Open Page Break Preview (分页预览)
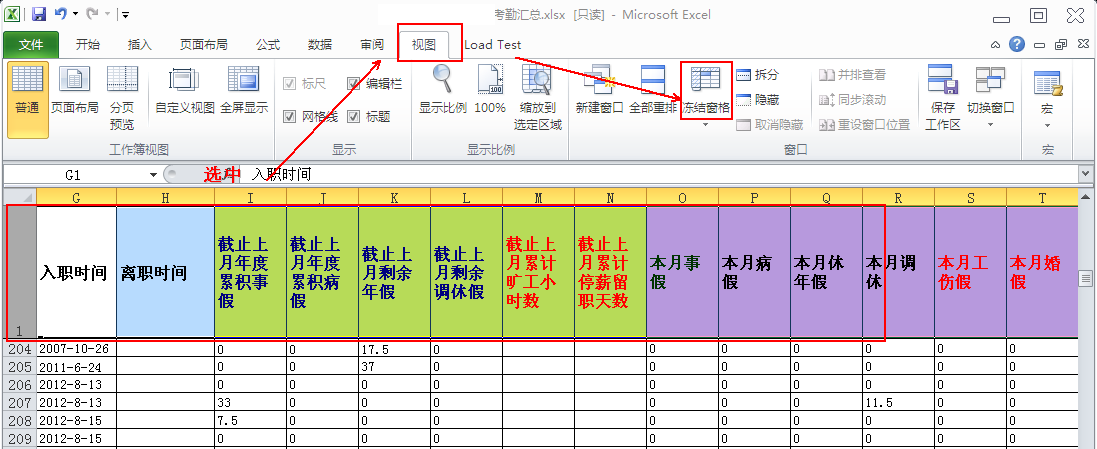The image size is (1097, 449). [122, 82]
